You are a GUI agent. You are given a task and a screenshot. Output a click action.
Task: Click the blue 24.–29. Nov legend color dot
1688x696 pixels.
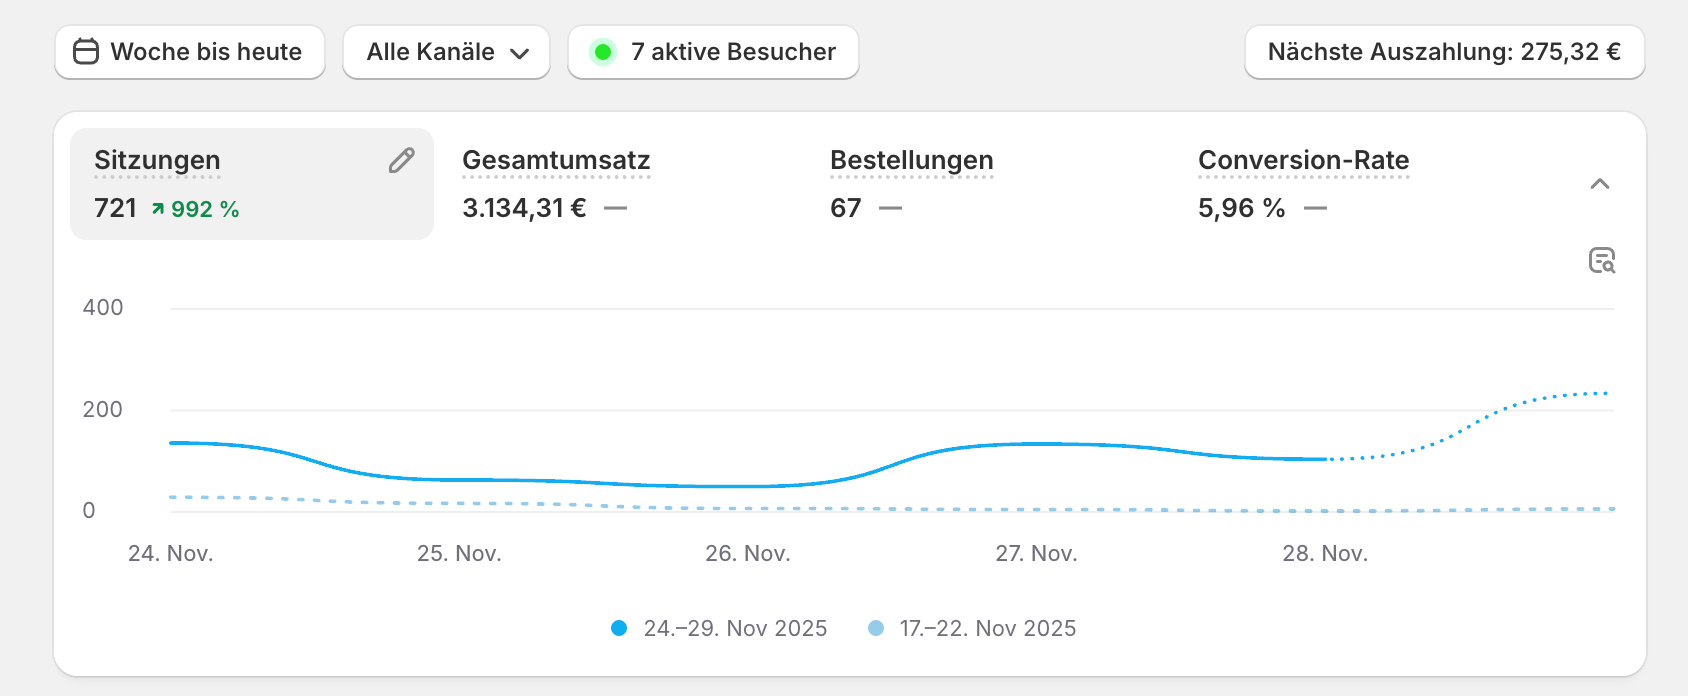pos(619,628)
